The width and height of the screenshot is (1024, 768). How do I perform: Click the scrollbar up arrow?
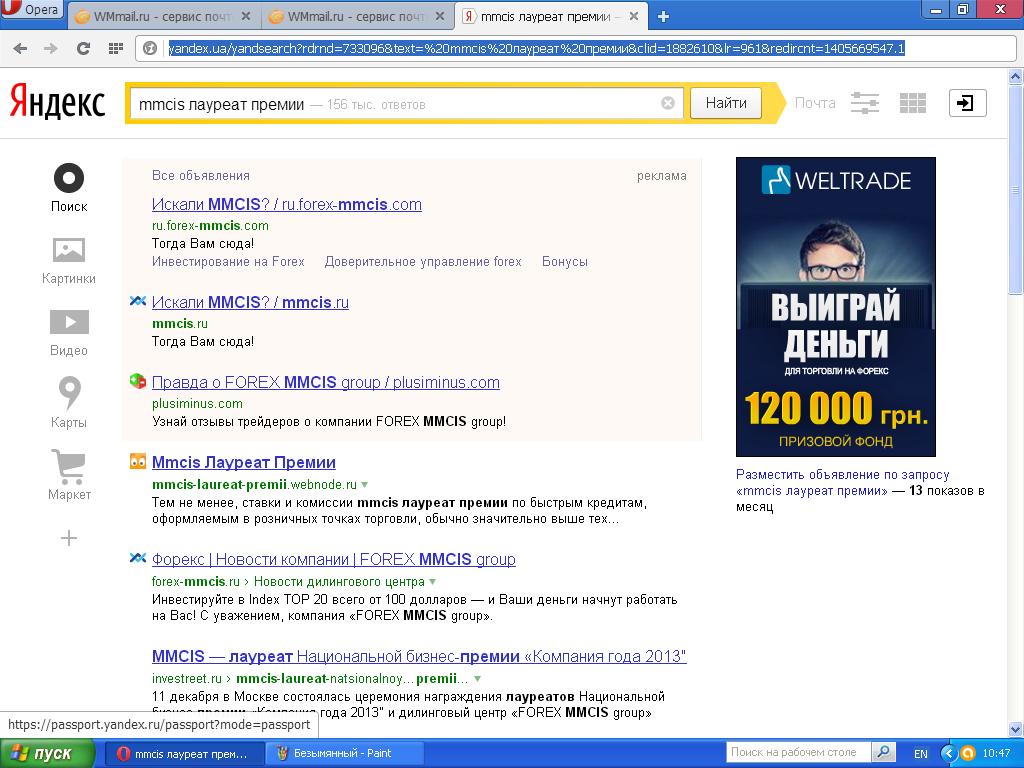click(x=1016, y=76)
